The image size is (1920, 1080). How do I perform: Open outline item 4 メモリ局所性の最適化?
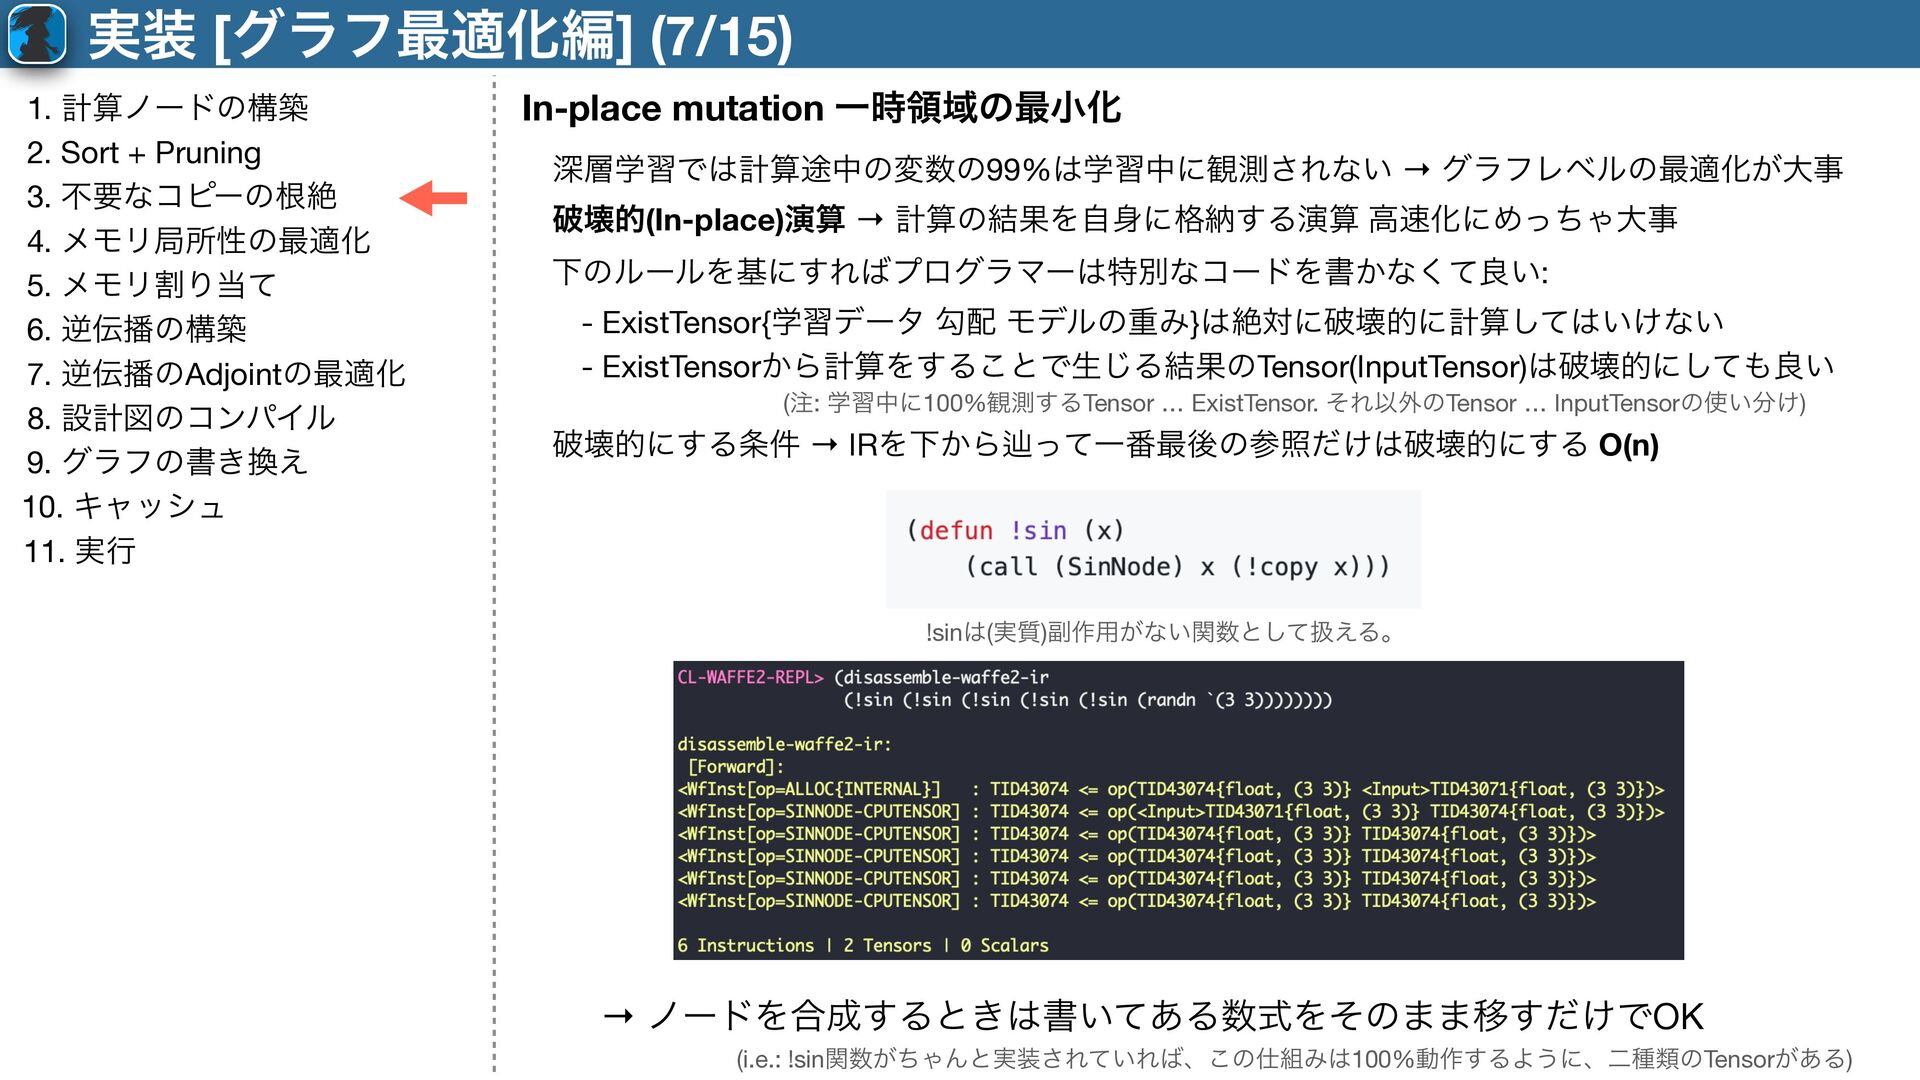tap(199, 240)
